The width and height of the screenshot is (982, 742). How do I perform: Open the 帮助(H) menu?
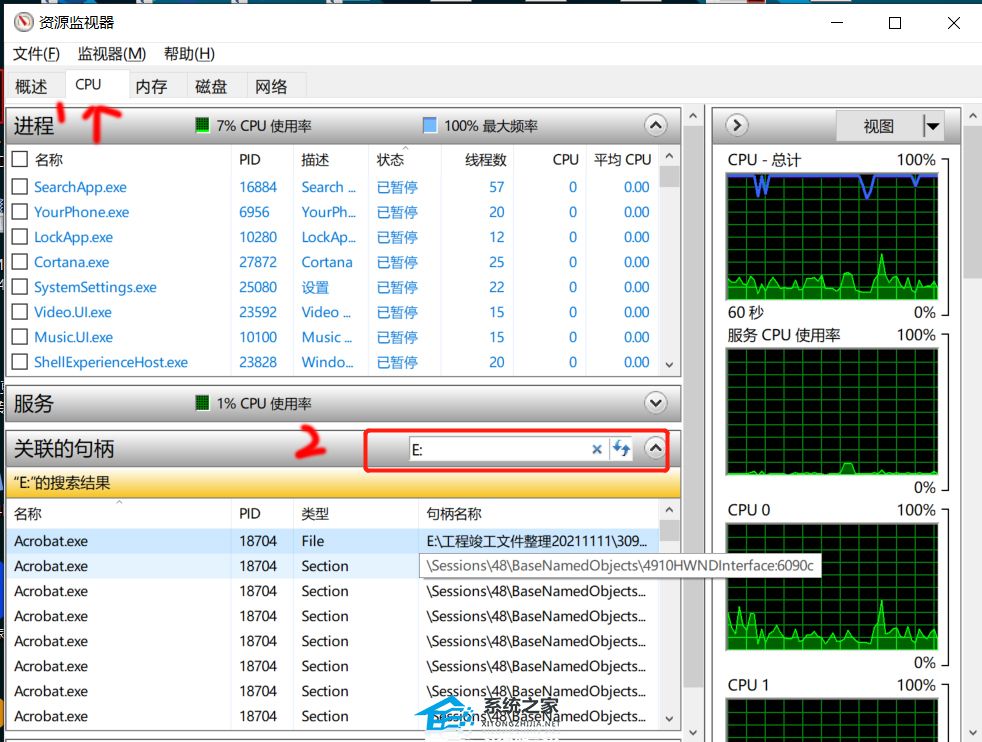click(x=189, y=54)
